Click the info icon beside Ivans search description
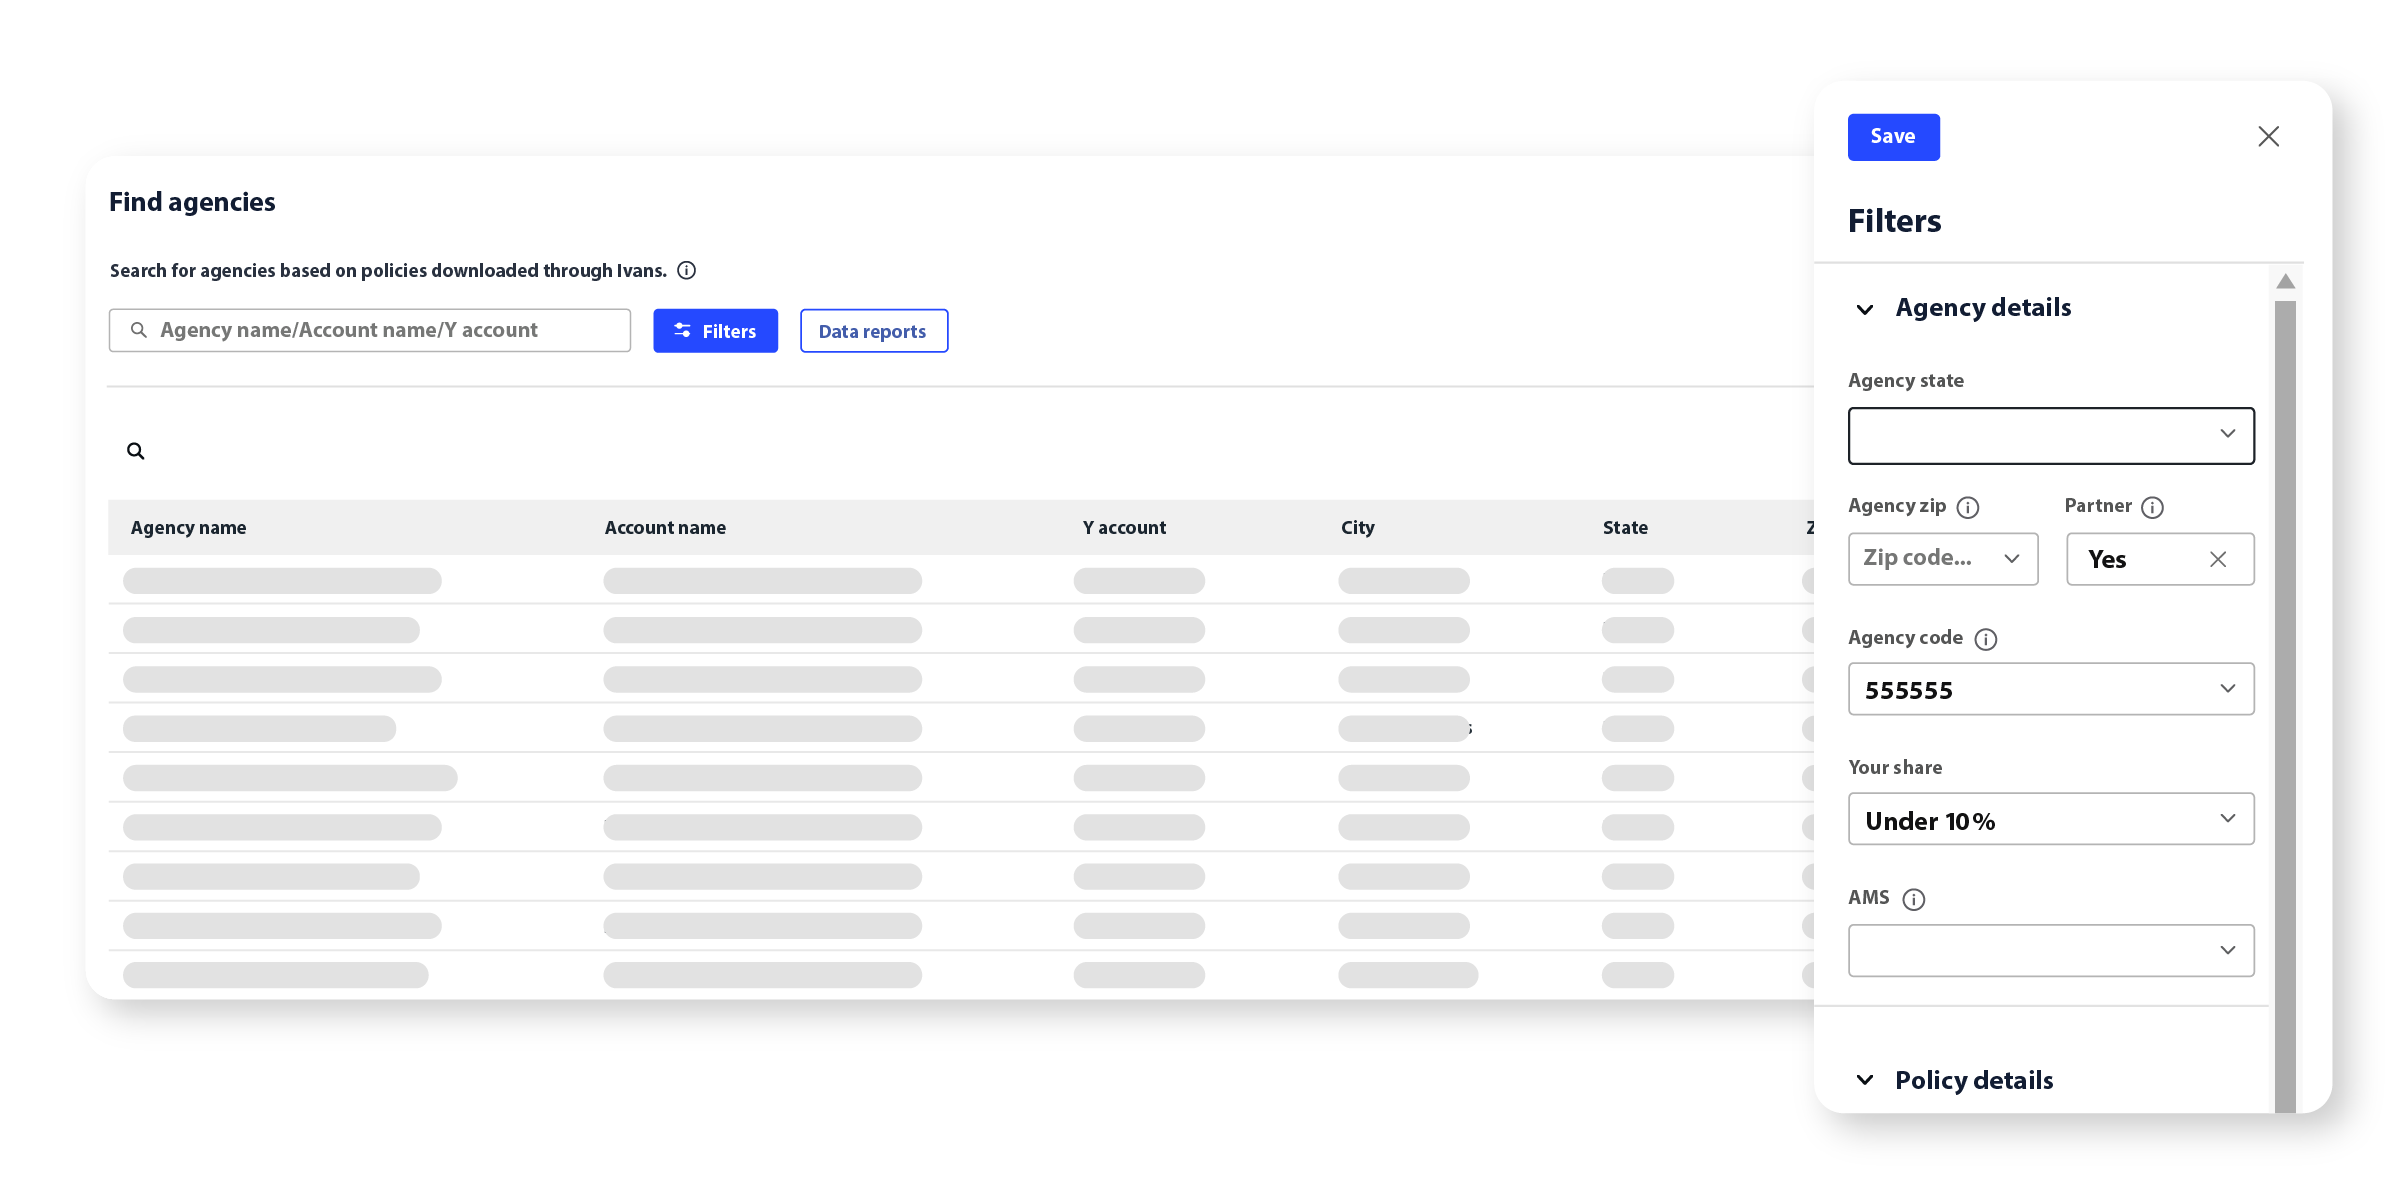The image size is (2393, 1177). (x=686, y=270)
